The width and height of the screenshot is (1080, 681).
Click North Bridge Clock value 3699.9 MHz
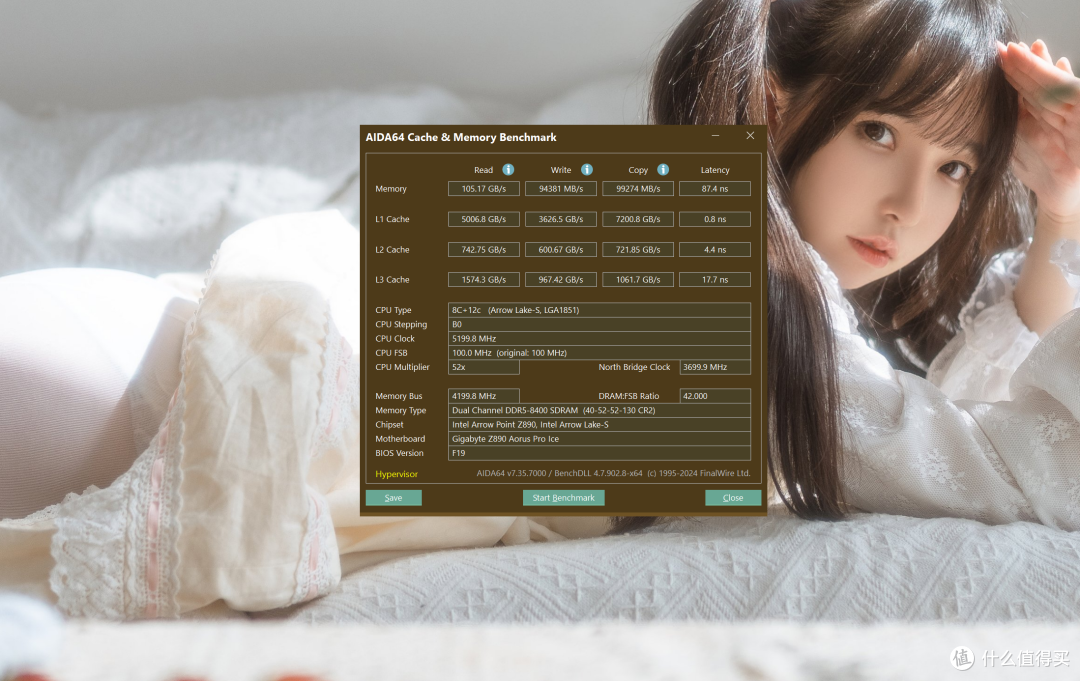tap(715, 367)
